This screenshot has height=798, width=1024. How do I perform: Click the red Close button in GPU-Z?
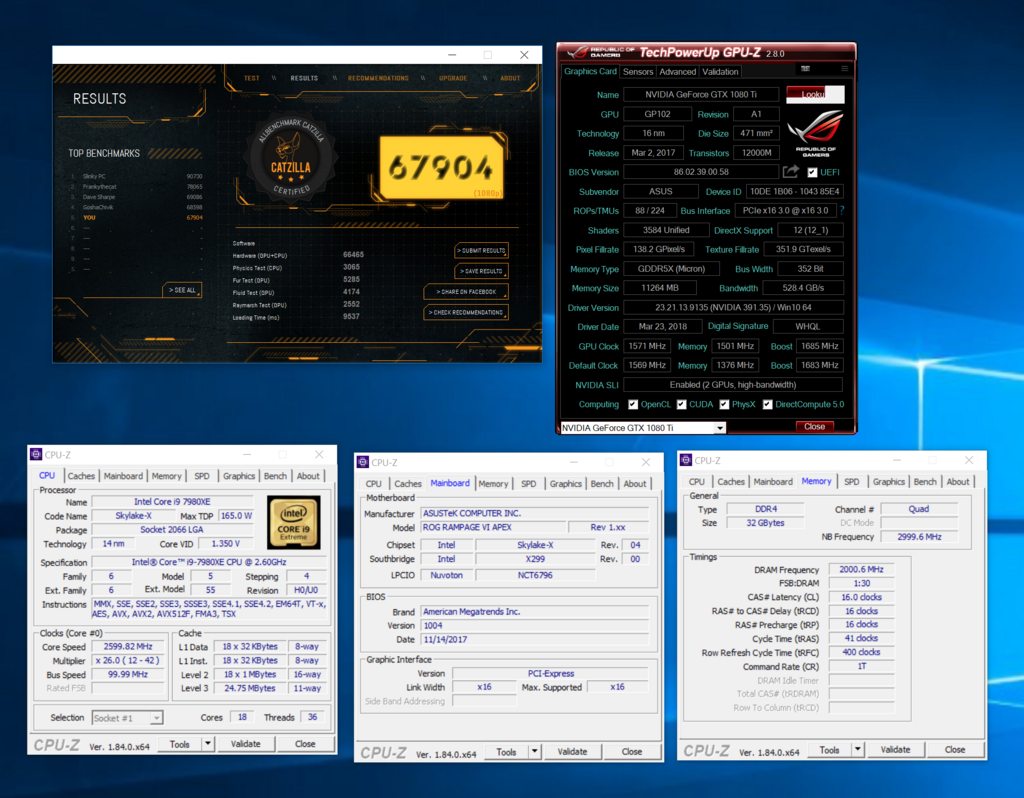(814, 426)
